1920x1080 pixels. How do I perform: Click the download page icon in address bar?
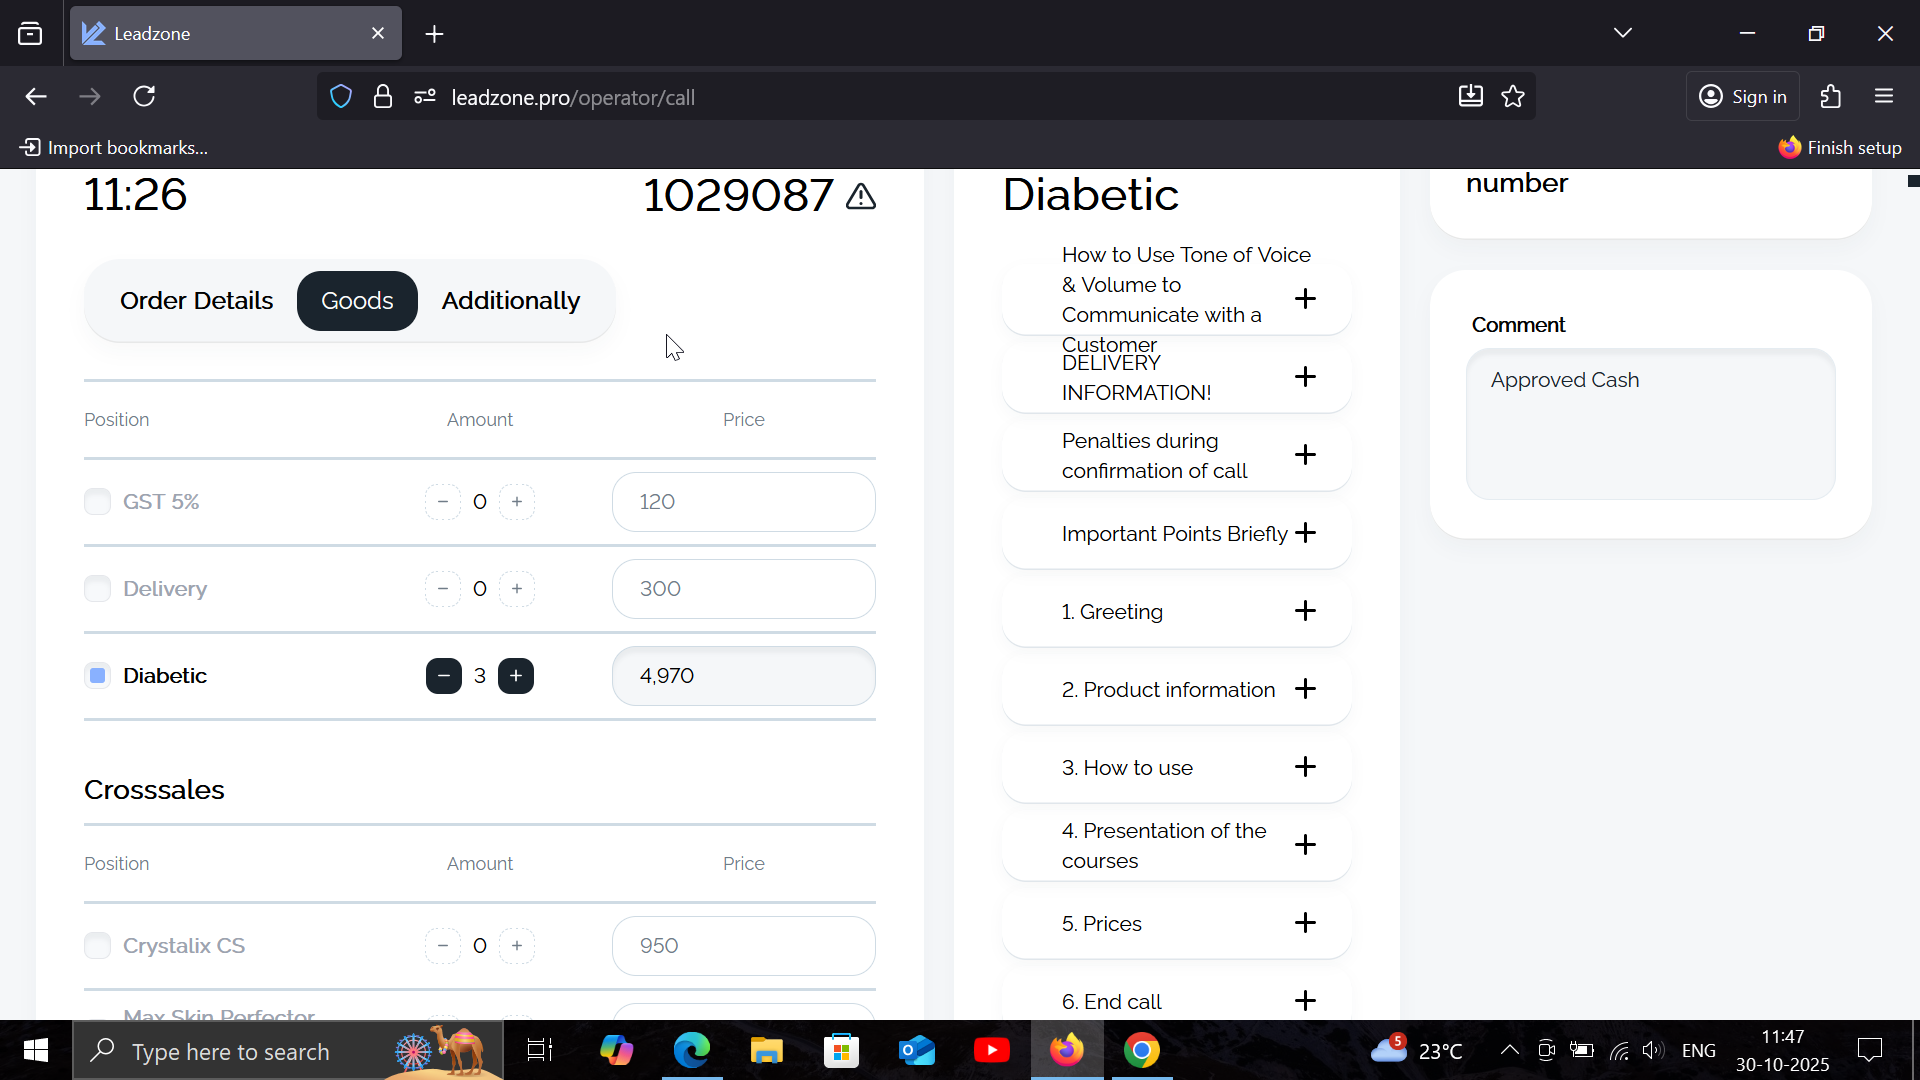tap(1470, 97)
